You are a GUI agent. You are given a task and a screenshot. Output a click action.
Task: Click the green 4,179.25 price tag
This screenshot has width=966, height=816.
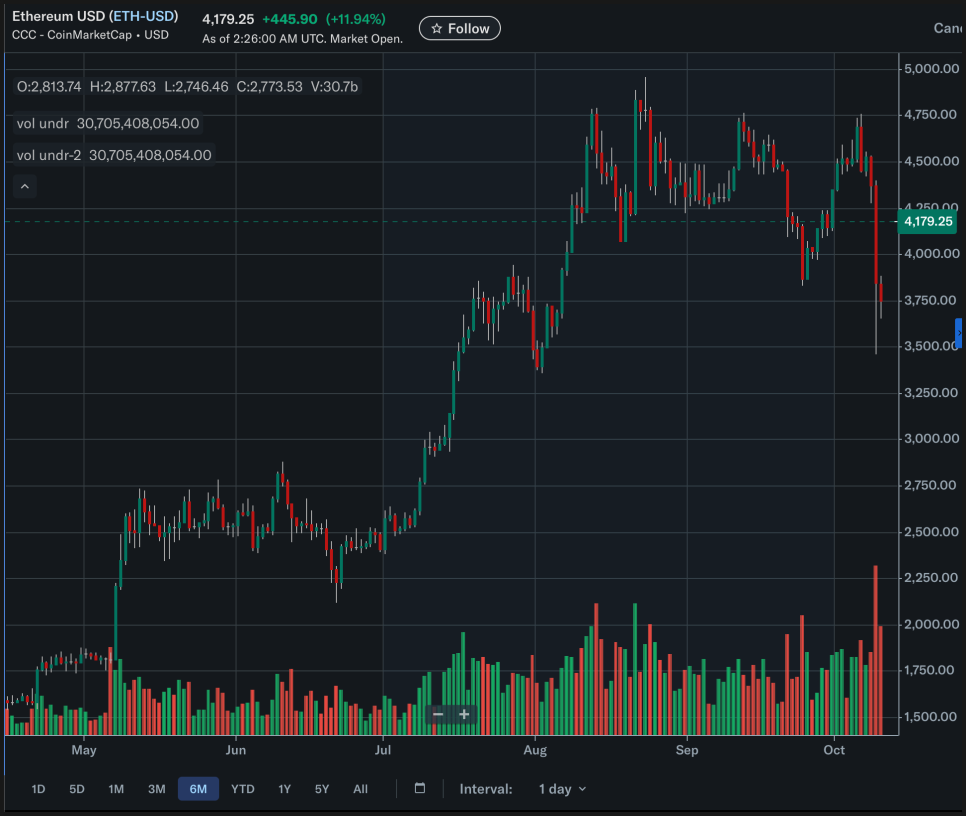pos(927,222)
